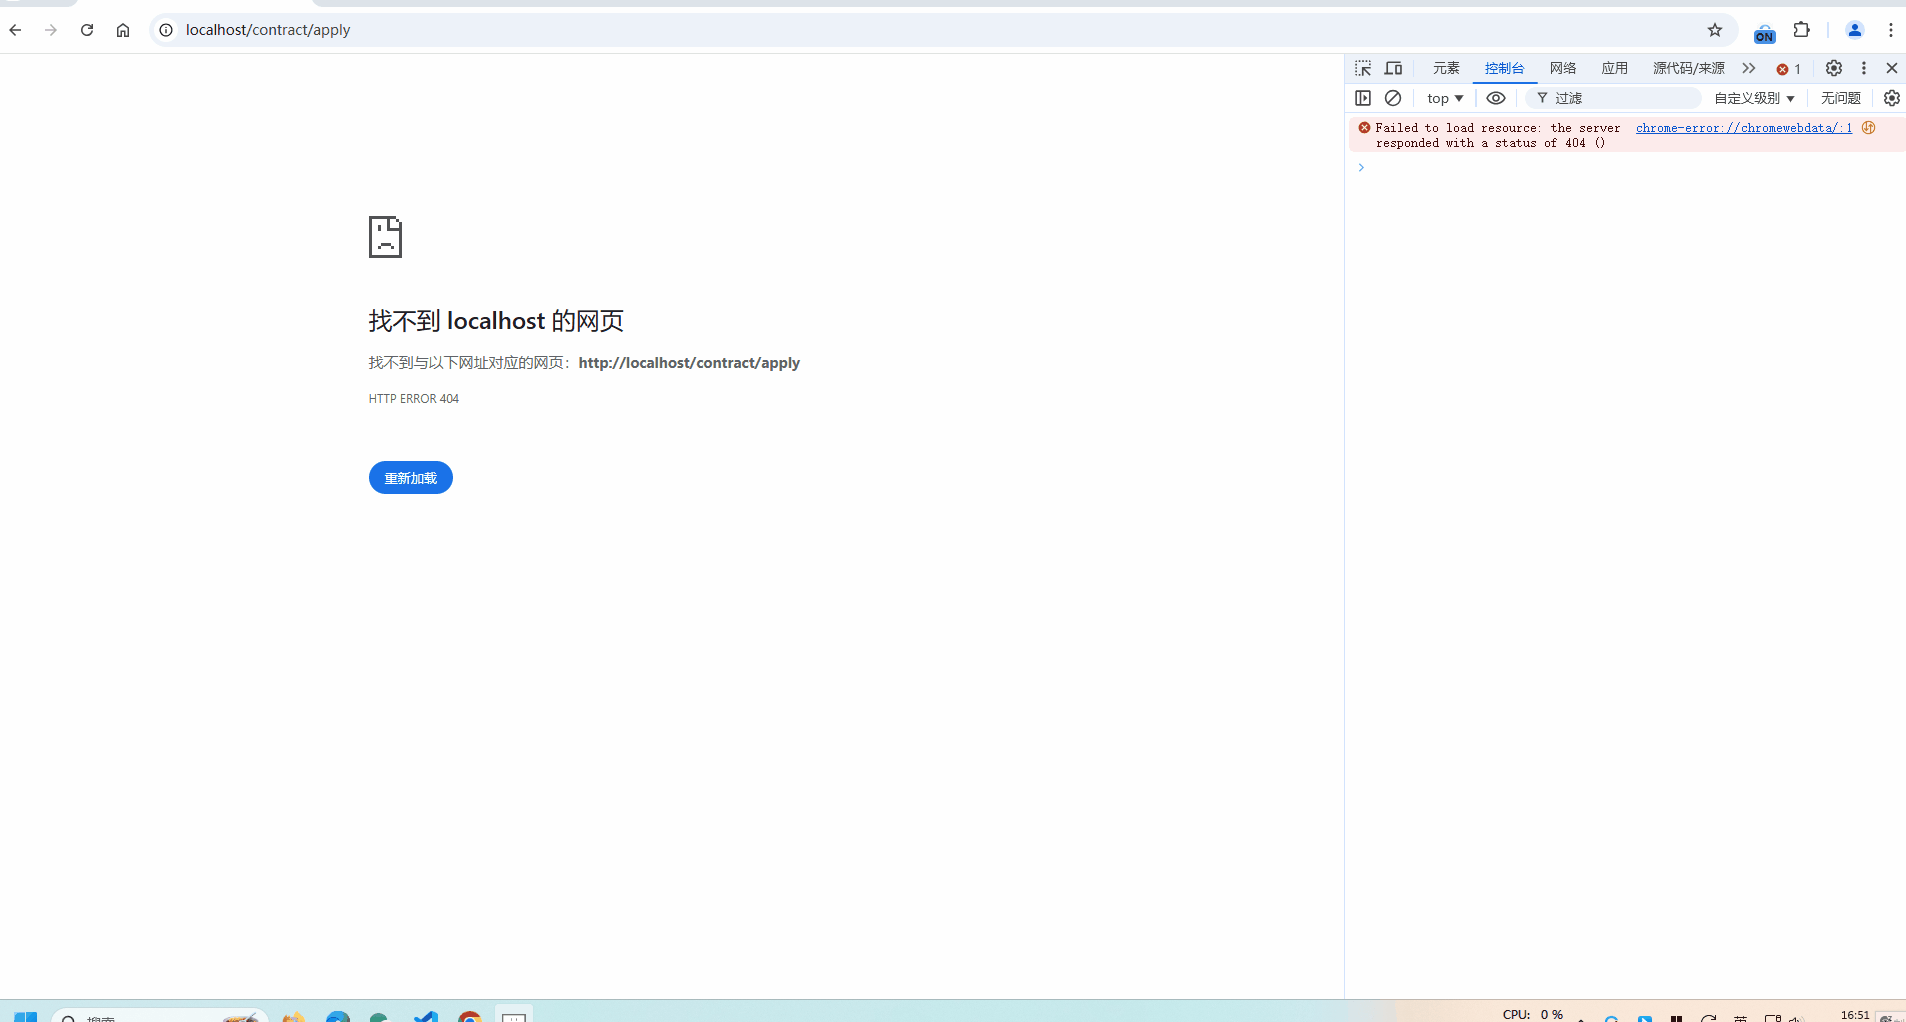Toggle the device toolbar emulation icon
The height and width of the screenshot is (1022, 1906).
pos(1393,68)
